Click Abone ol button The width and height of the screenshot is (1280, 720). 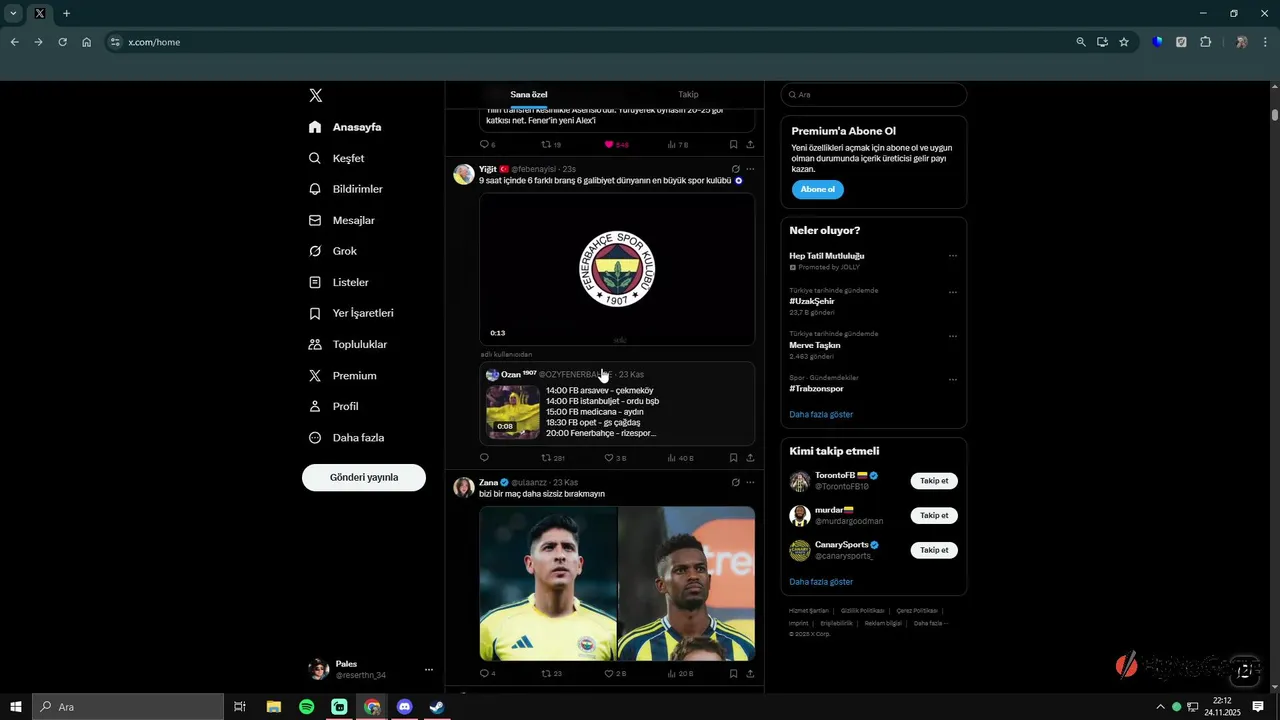(x=818, y=189)
